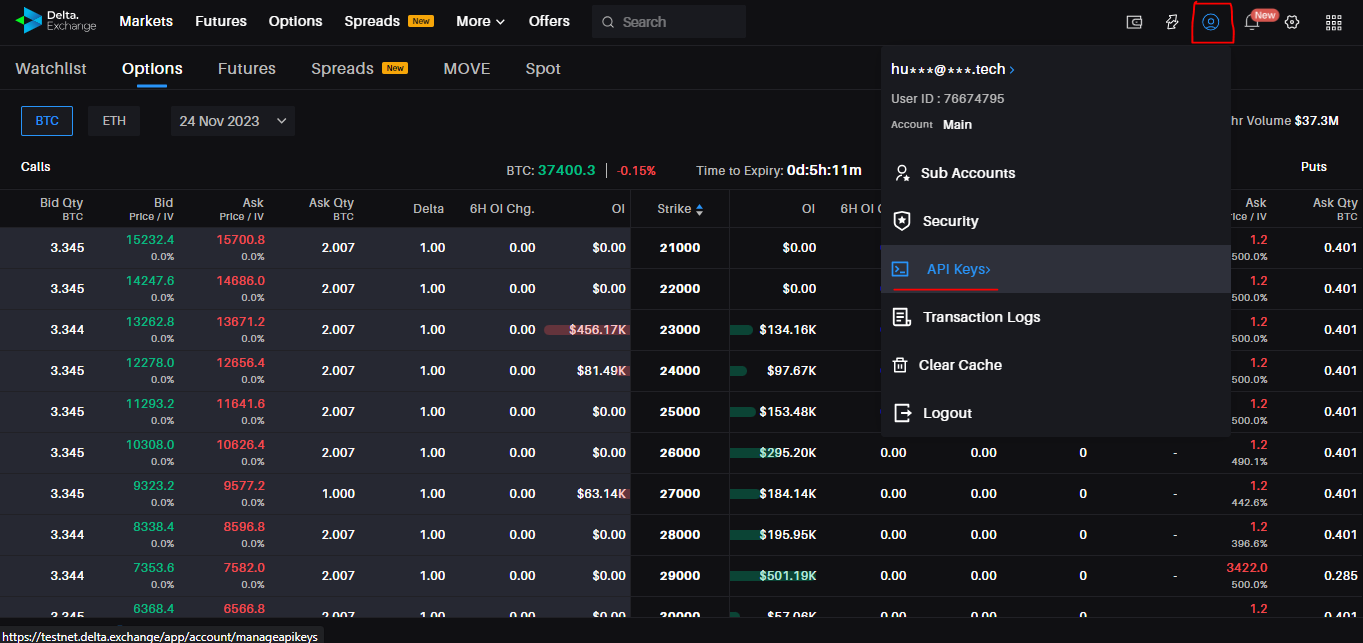Viewport: 1363px width, 643px height.
Task: Click the 26000 strike cell
Action: tap(680, 453)
